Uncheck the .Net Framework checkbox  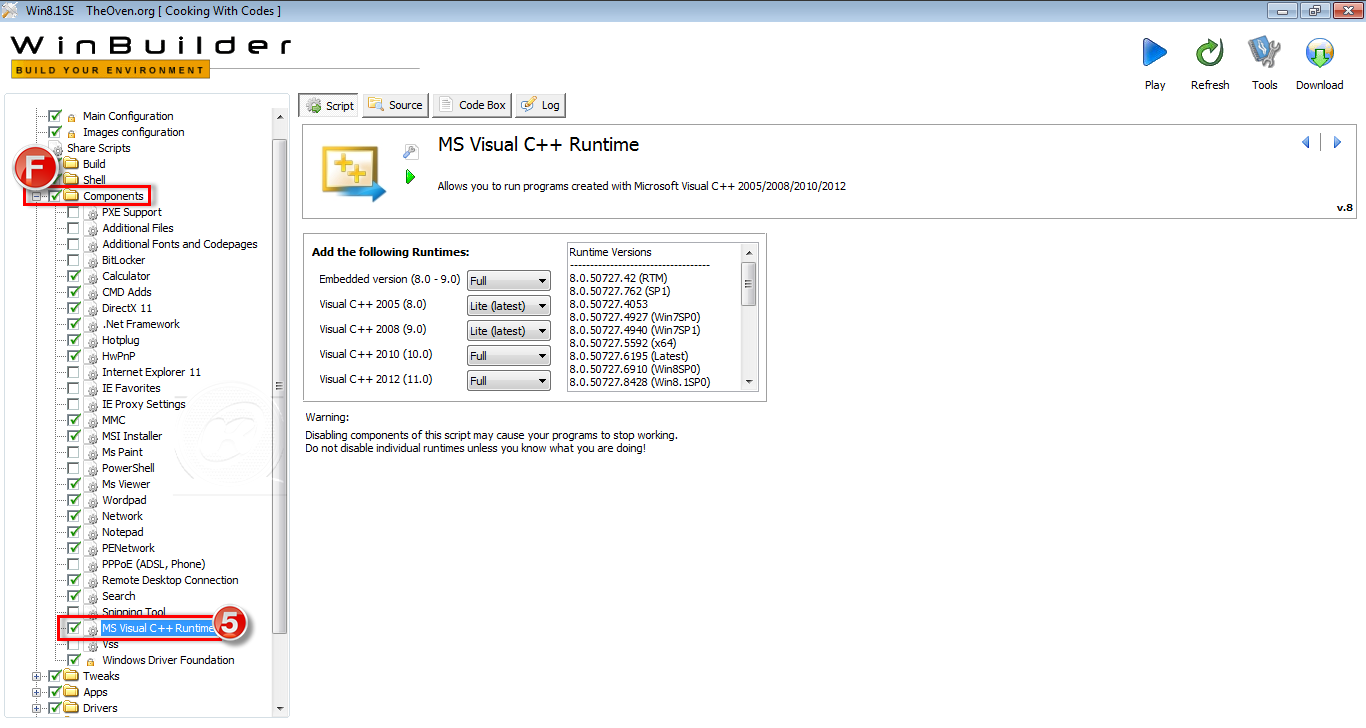pyautogui.click(x=74, y=324)
